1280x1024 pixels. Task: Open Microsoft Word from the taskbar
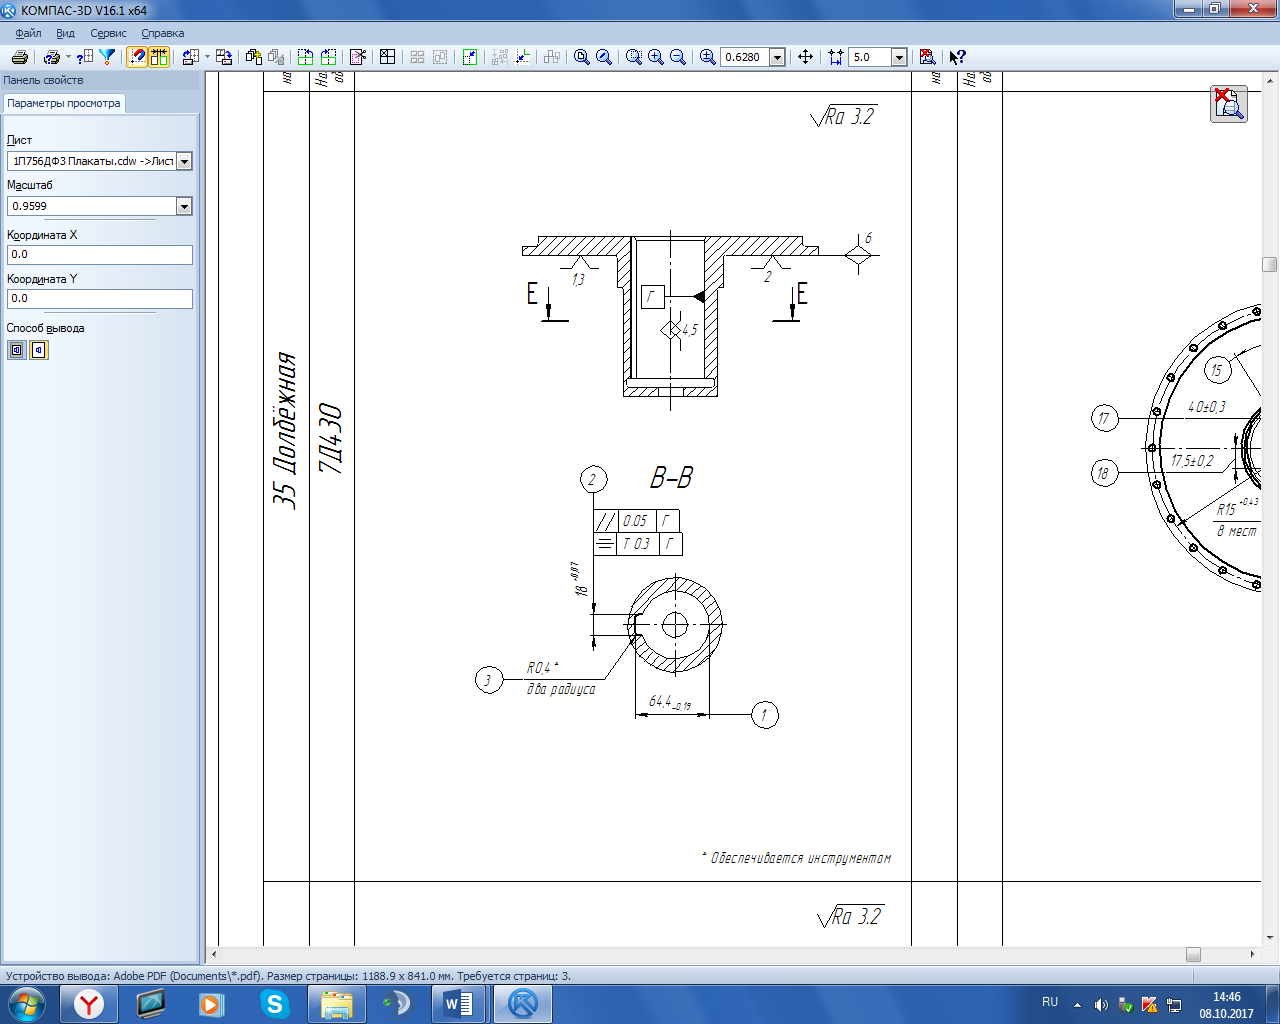459,1003
